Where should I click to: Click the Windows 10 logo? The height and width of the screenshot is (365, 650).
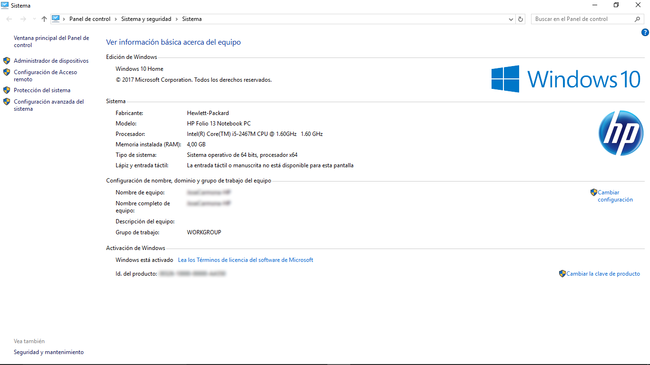pos(566,79)
